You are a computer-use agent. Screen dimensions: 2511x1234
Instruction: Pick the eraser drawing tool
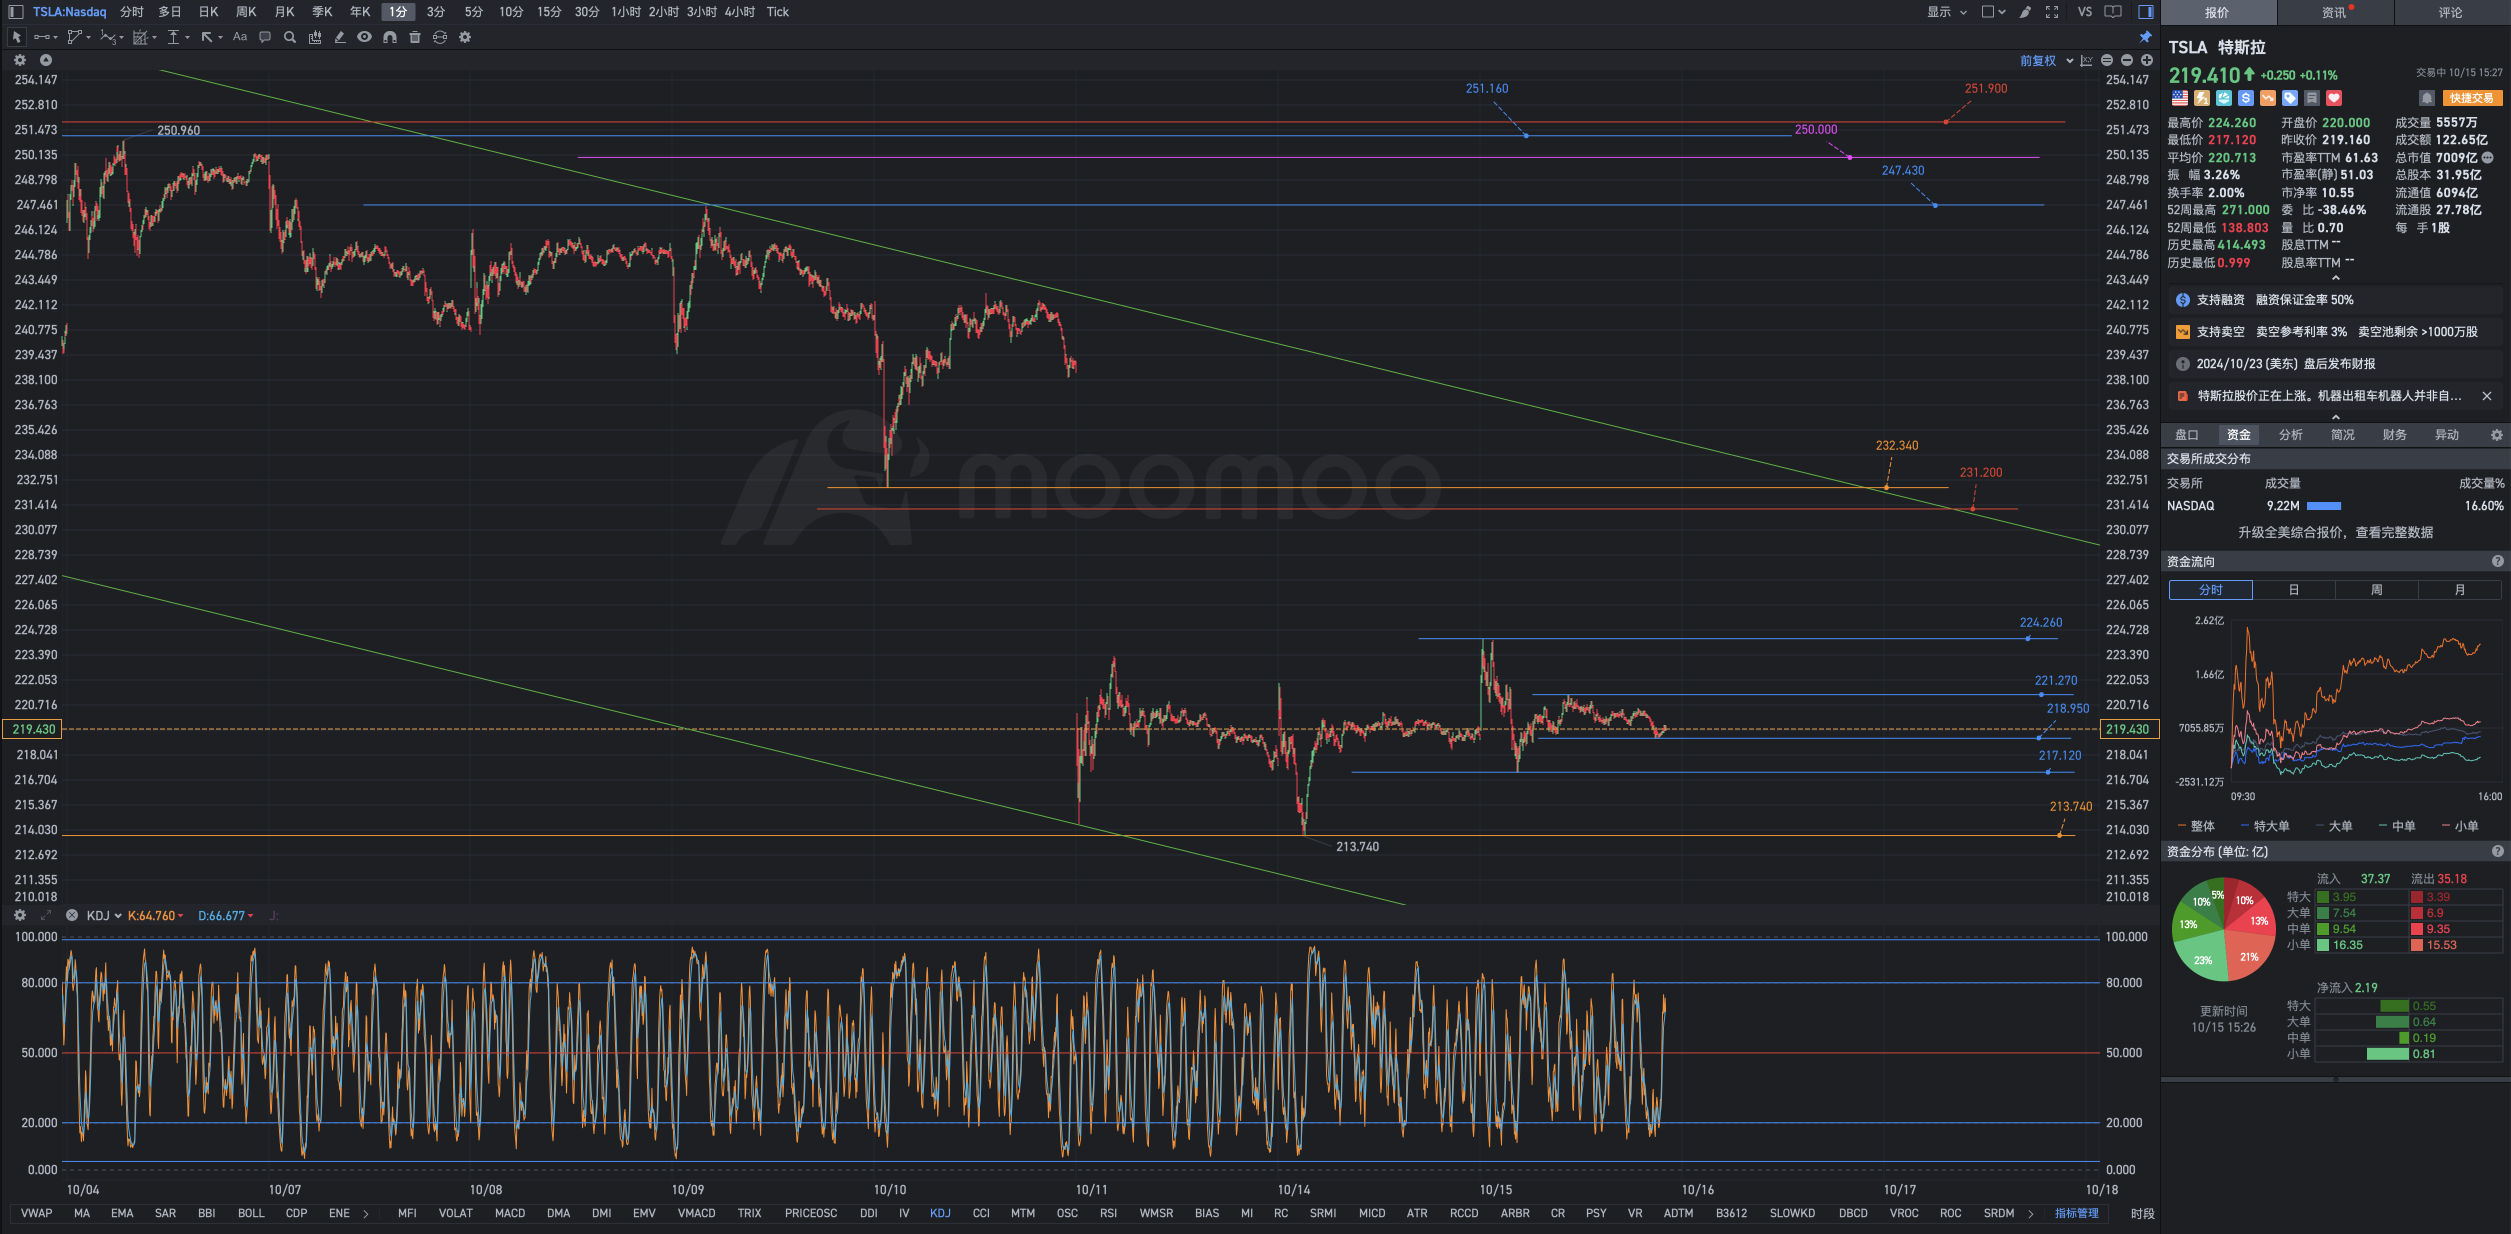coord(340,37)
